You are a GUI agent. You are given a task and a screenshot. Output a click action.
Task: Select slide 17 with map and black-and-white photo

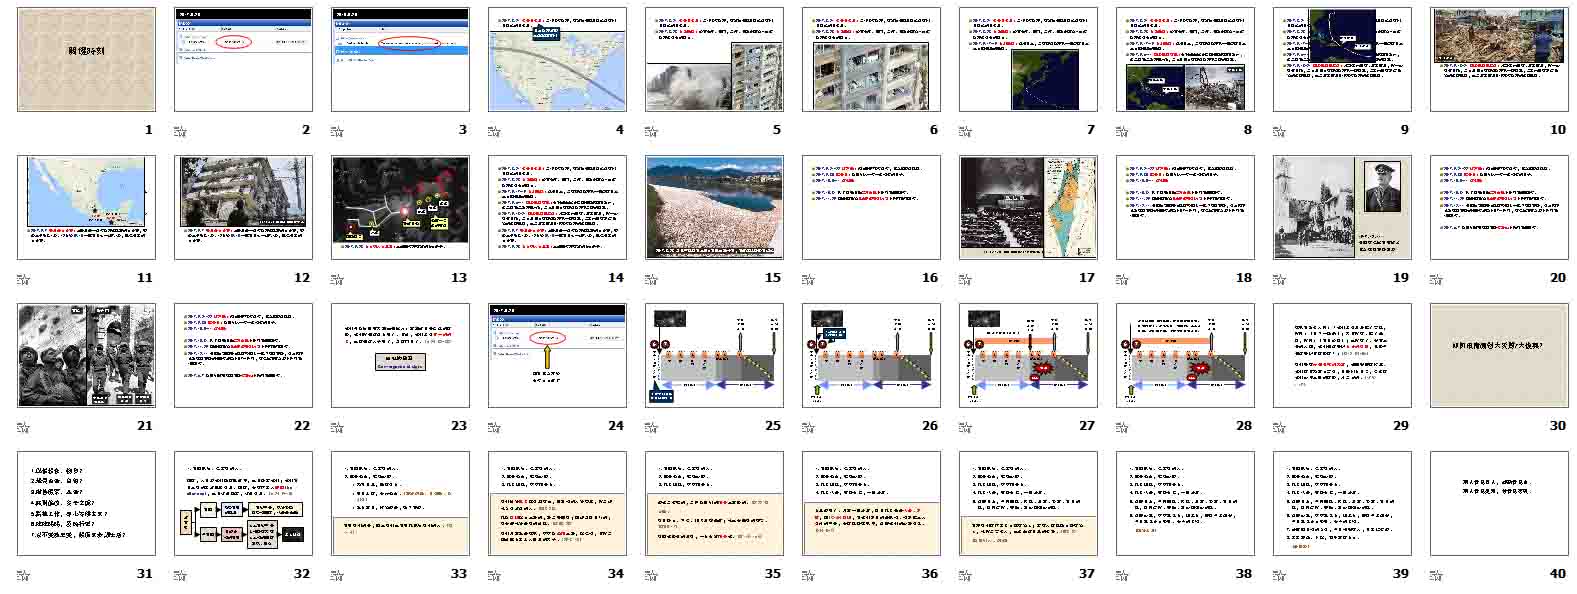1028,207
